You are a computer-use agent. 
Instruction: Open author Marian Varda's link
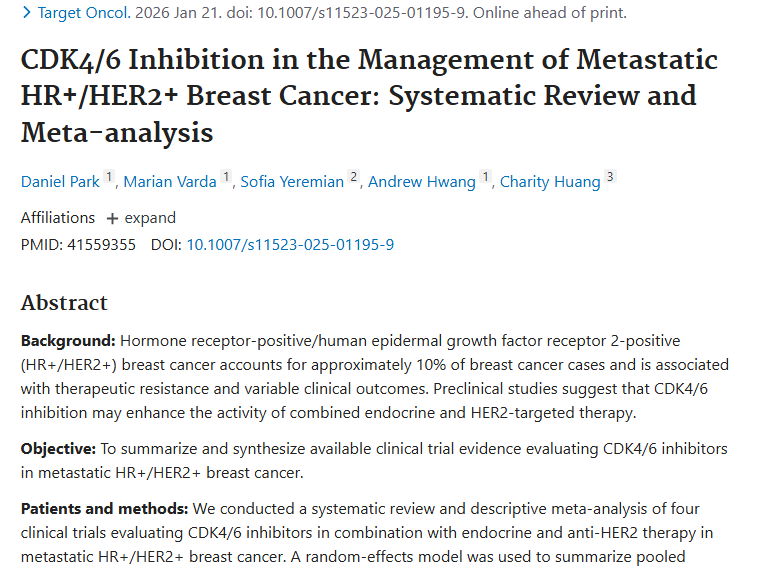(x=169, y=181)
